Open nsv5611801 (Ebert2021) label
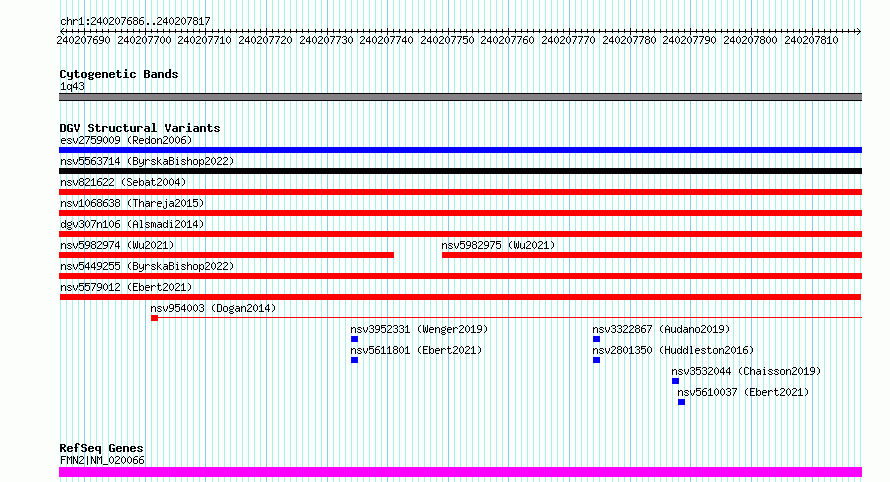The image size is (890, 482). click(x=416, y=350)
